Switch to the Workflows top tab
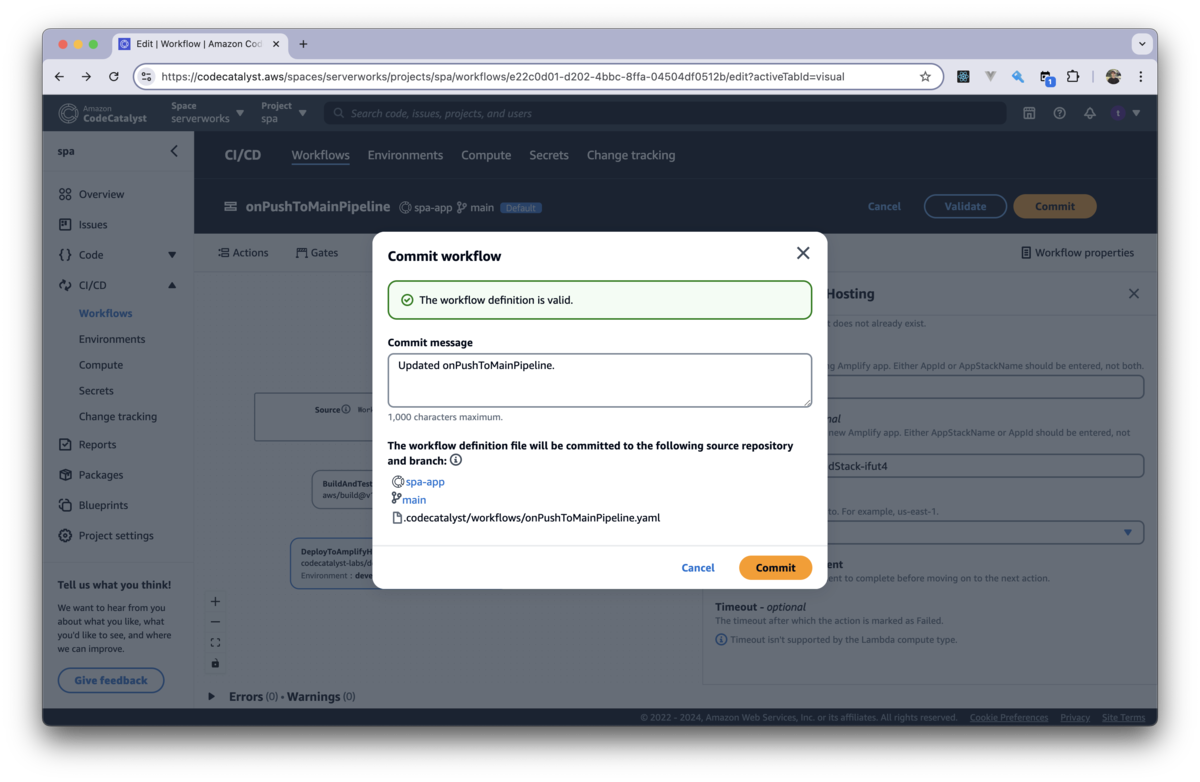This screenshot has height=782, width=1200. (320, 155)
